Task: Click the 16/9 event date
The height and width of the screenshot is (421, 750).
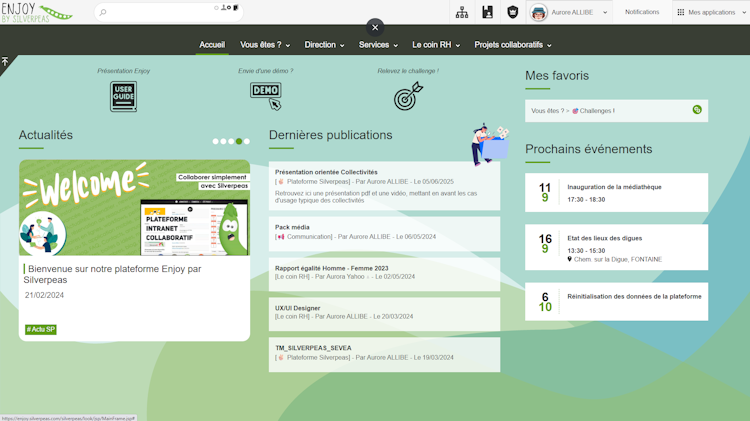Action: point(545,244)
